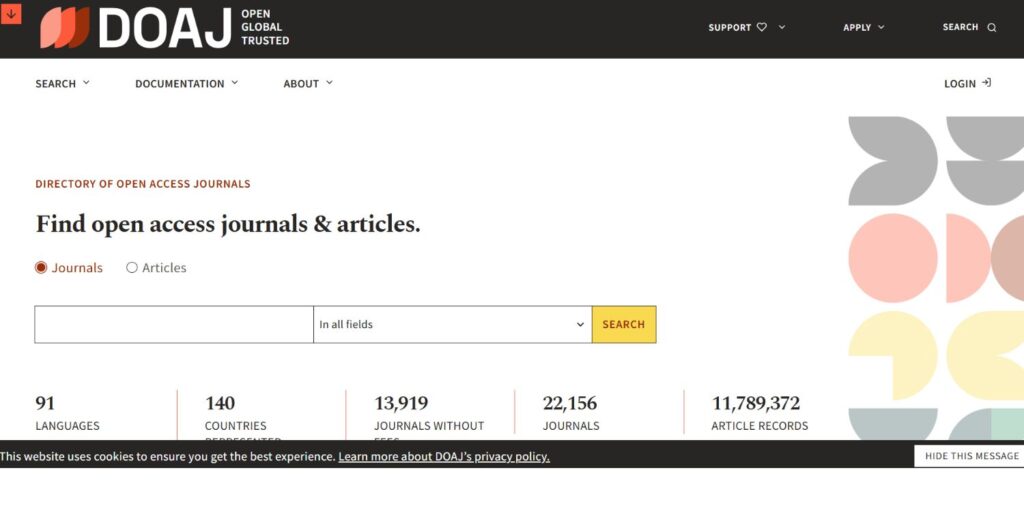1024x524 pixels.
Task: Click the heart icon next to Support
Action: click(762, 28)
